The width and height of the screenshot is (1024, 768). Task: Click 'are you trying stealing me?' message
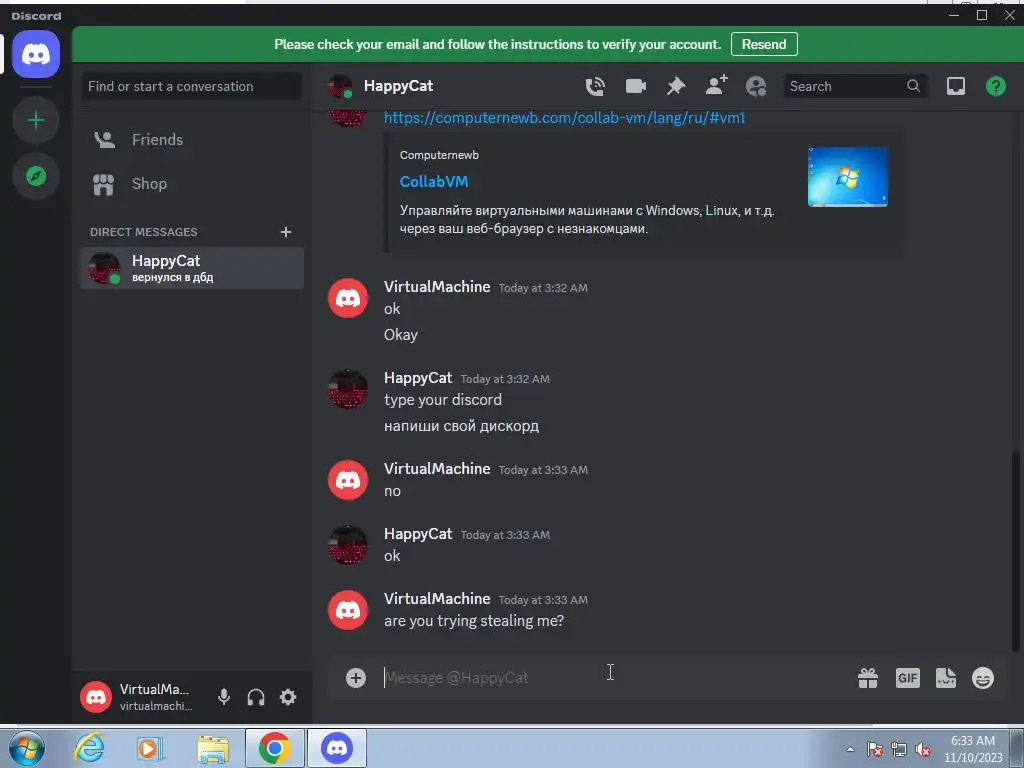(x=474, y=620)
